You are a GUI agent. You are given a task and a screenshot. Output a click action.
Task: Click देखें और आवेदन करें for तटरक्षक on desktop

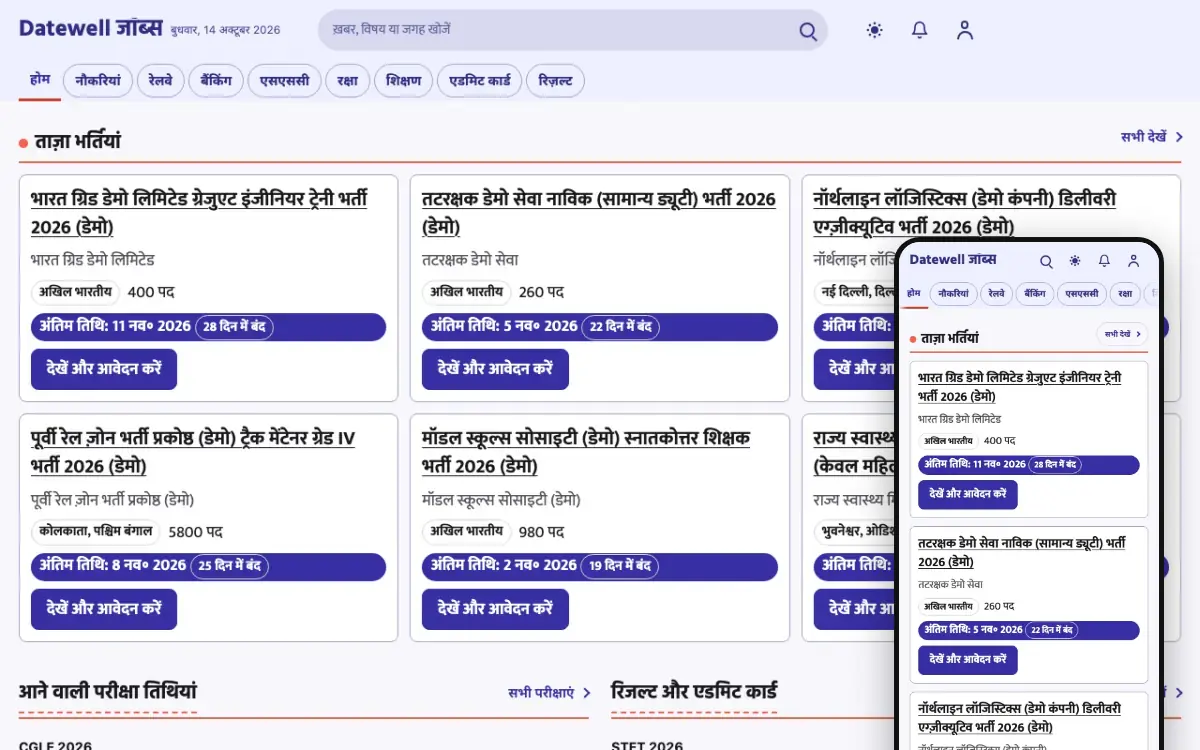[x=495, y=369]
